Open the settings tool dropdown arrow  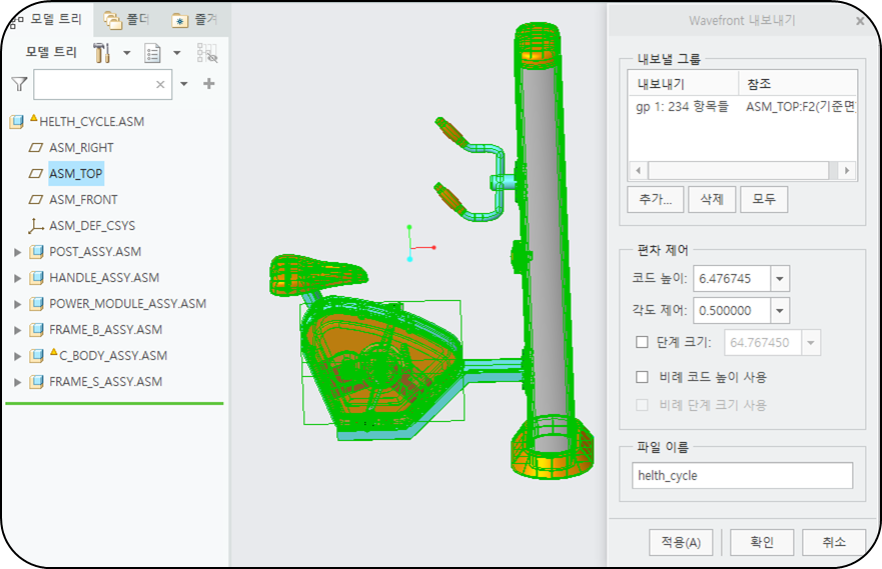pyautogui.click(x=127, y=53)
